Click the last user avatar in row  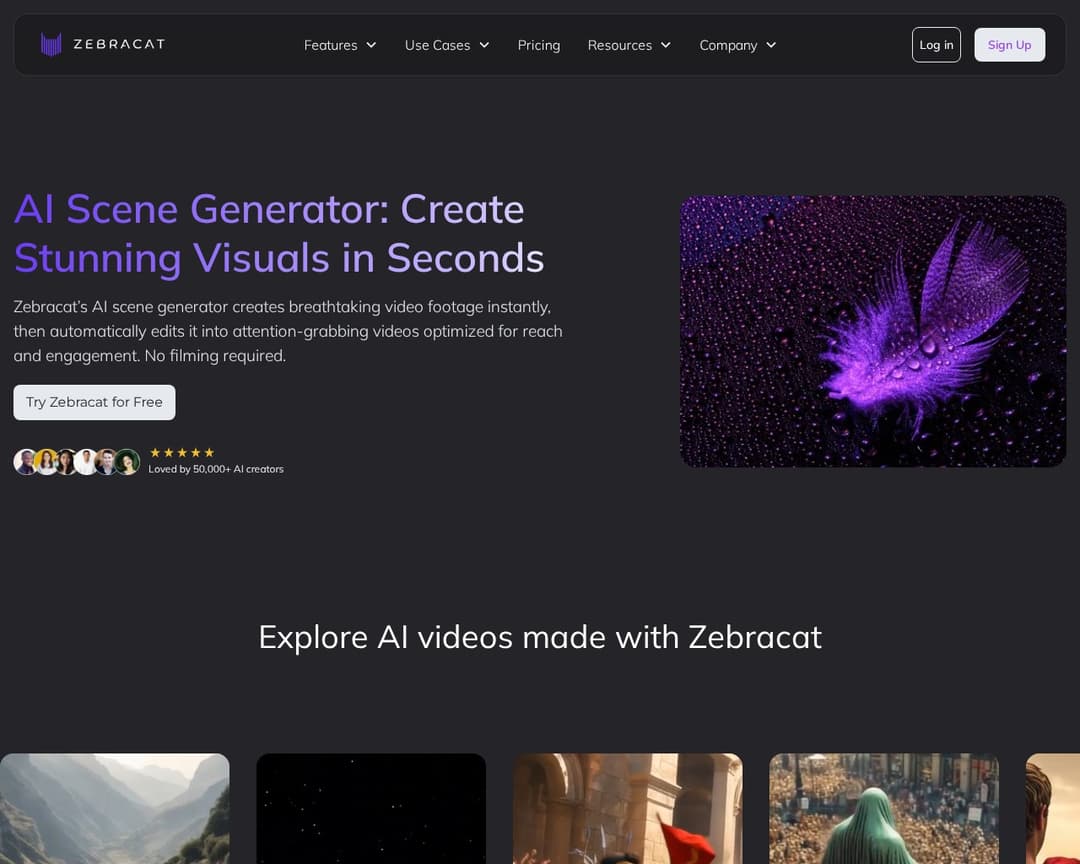(x=127, y=462)
